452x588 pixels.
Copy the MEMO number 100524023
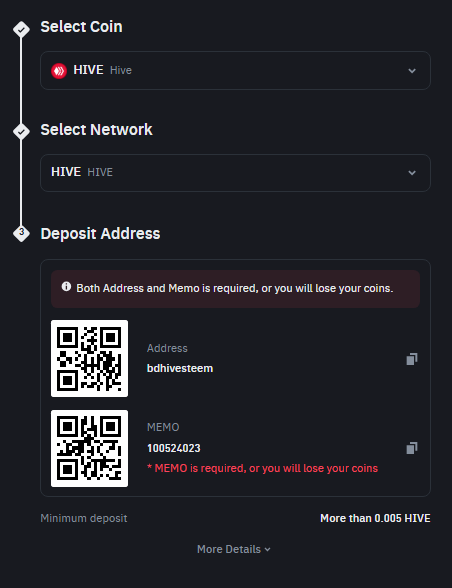click(412, 448)
